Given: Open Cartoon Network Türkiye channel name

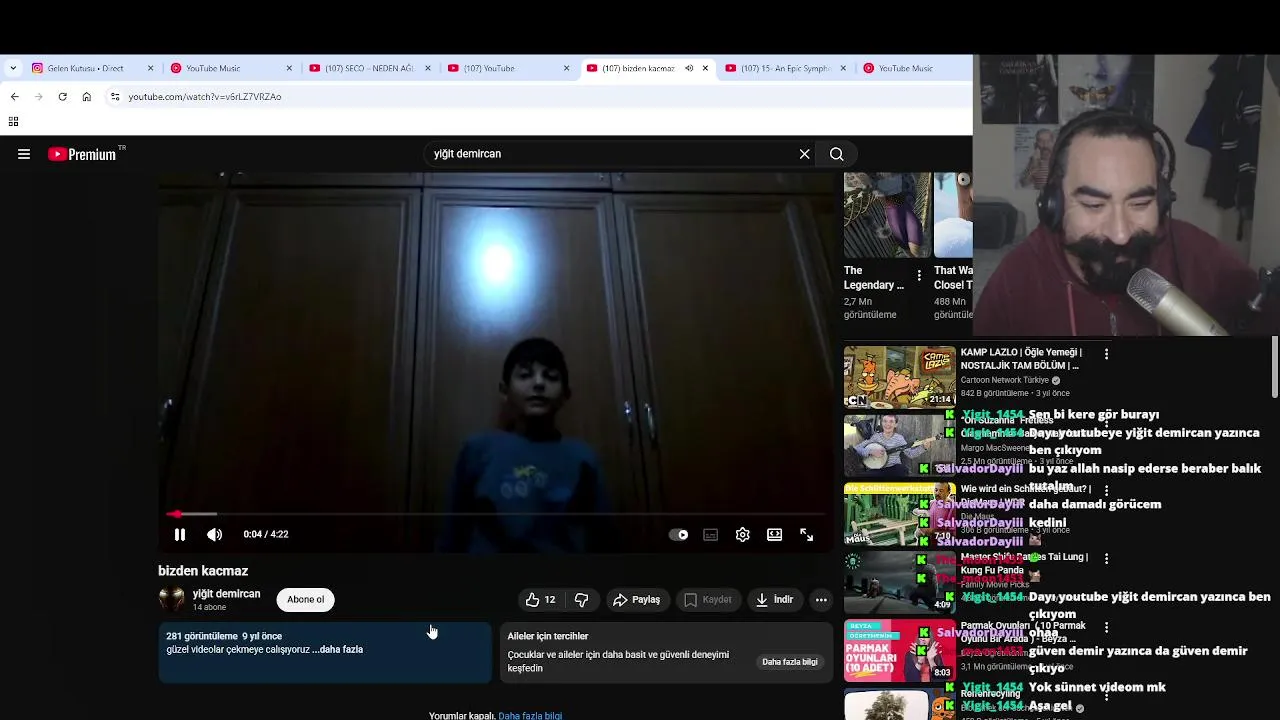Looking at the screenshot, I should (1004, 380).
